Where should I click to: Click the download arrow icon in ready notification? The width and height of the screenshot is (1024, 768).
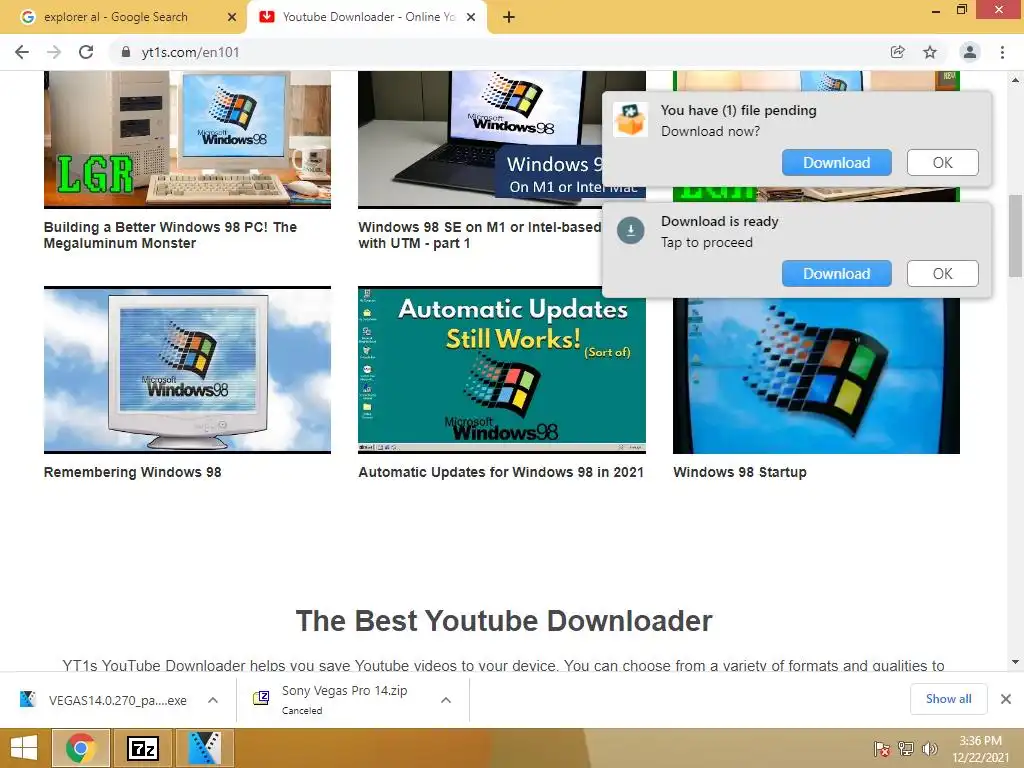(631, 231)
